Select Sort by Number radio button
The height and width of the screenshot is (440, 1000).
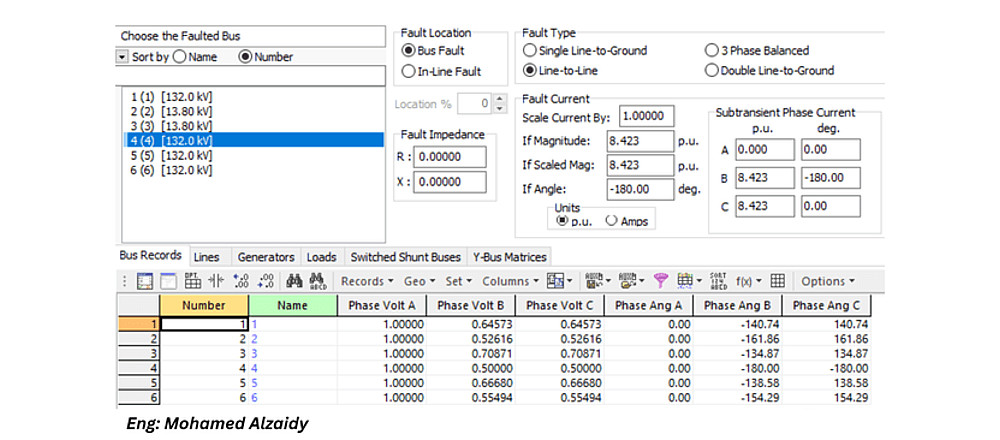[245, 57]
